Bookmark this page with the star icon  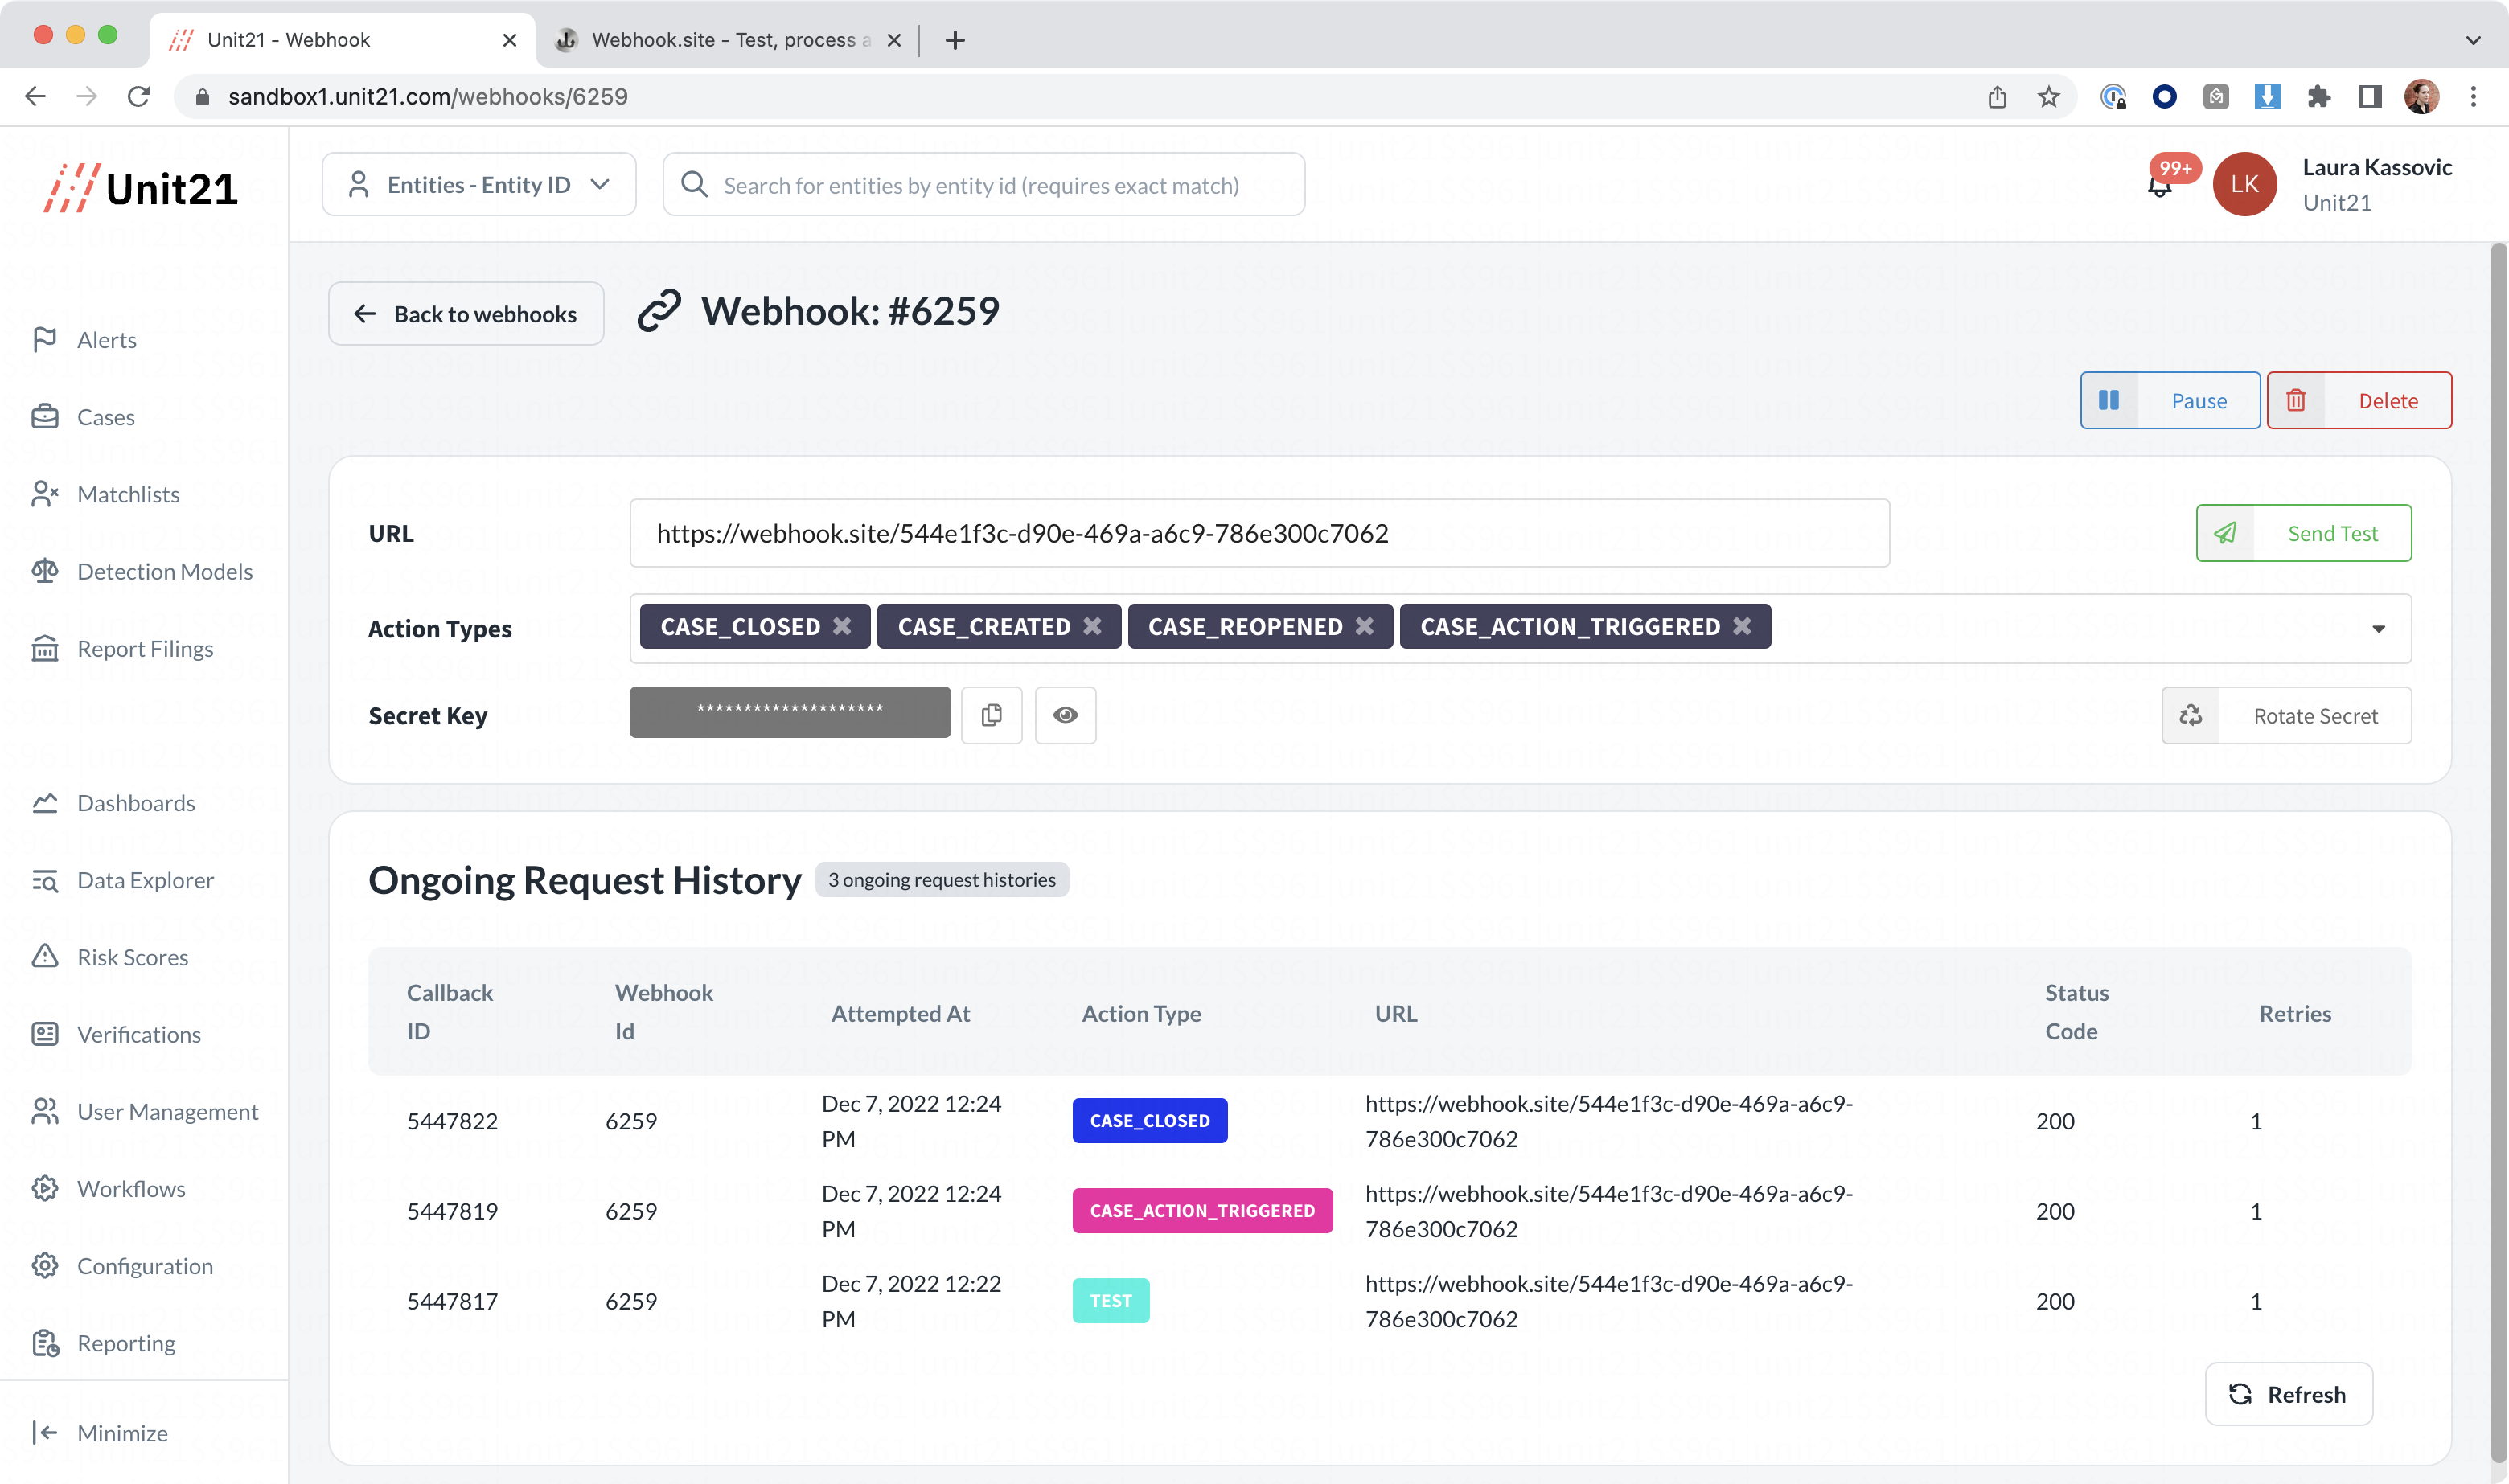(x=2049, y=97)
